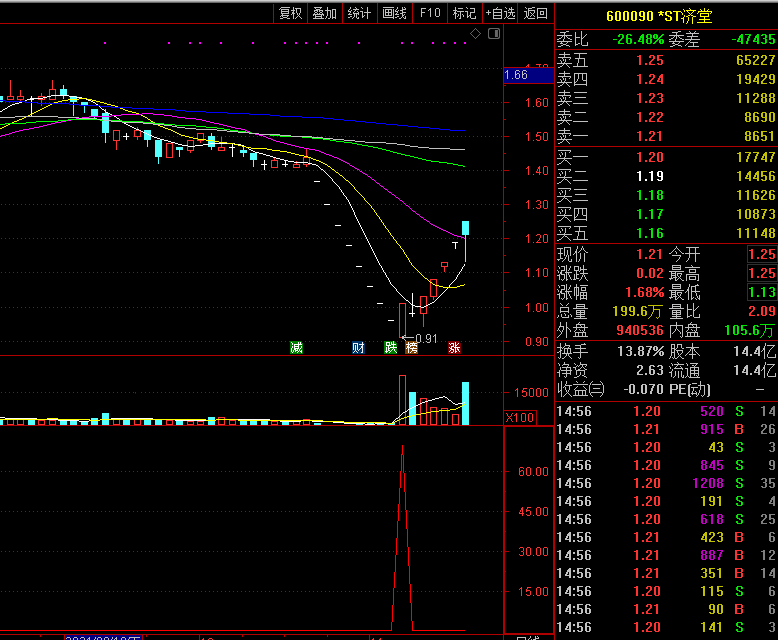Click 外盘 value 940536
Viewport: 778px width, 640px height.
point(640,330)
